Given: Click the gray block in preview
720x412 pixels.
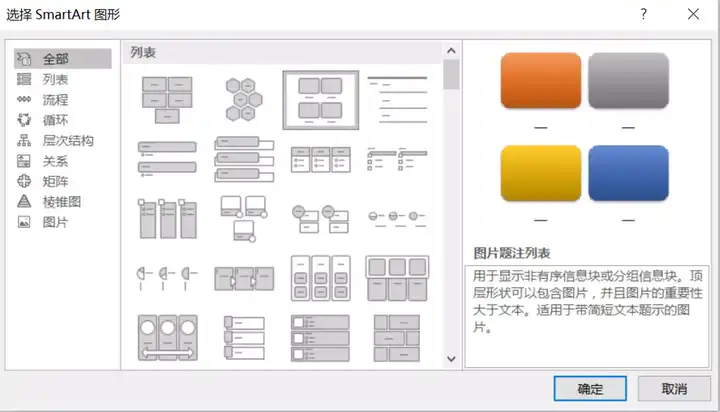Looking at the screenshot, I should 628,80.
